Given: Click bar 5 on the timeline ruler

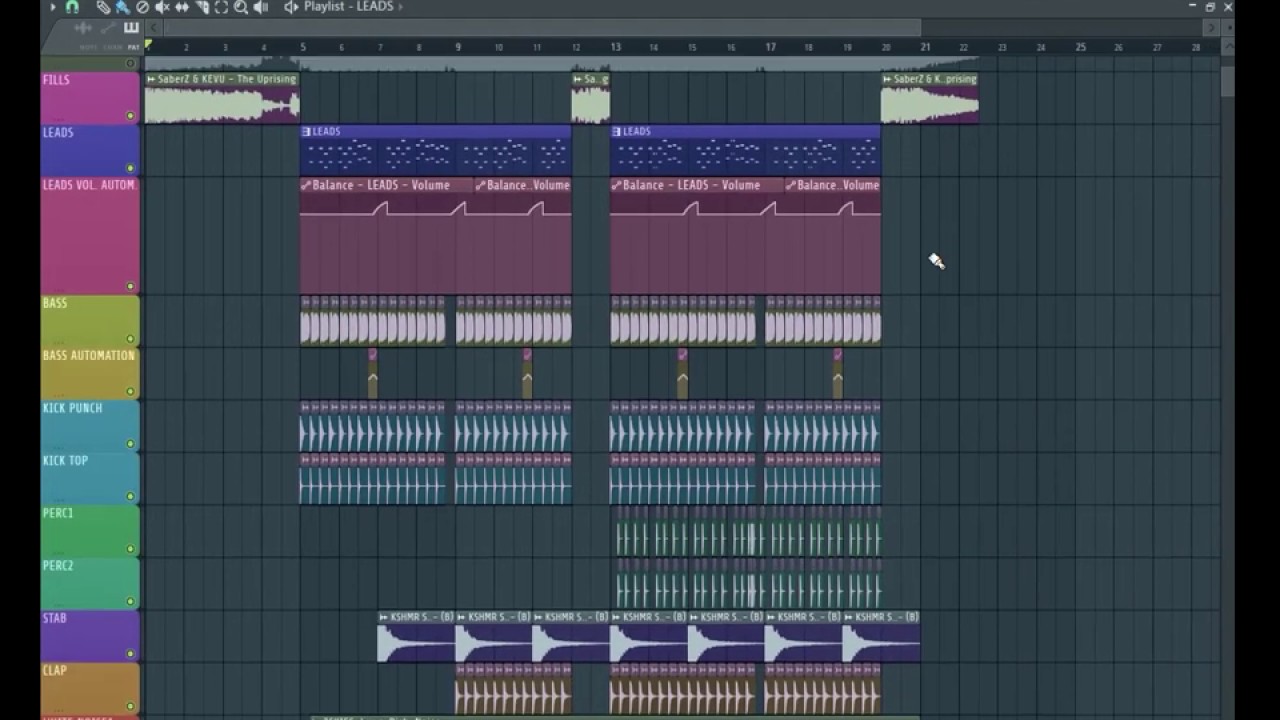Looking at the screenshot, I should pyautogui.click(x=303, y=47).
